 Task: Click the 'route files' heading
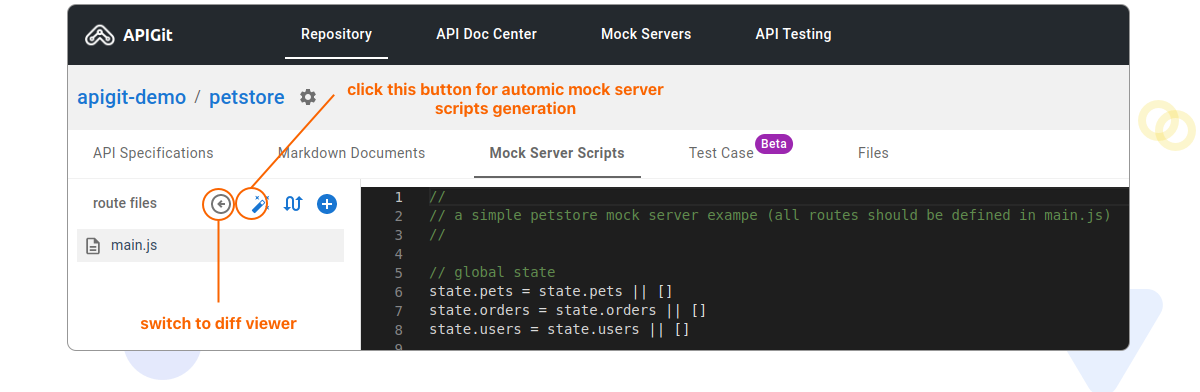click(125, 203)
